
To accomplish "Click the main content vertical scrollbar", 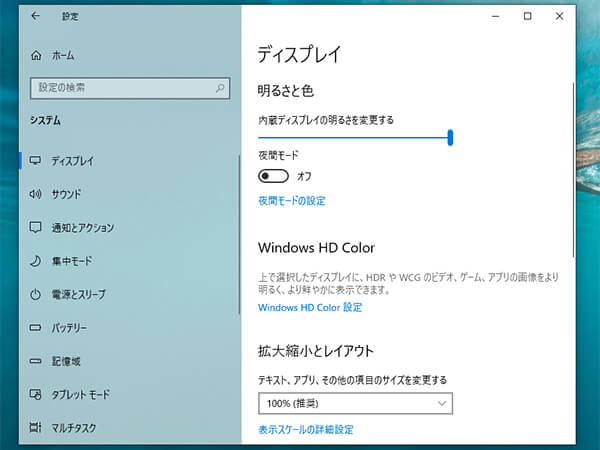I will tap(573, 170).
